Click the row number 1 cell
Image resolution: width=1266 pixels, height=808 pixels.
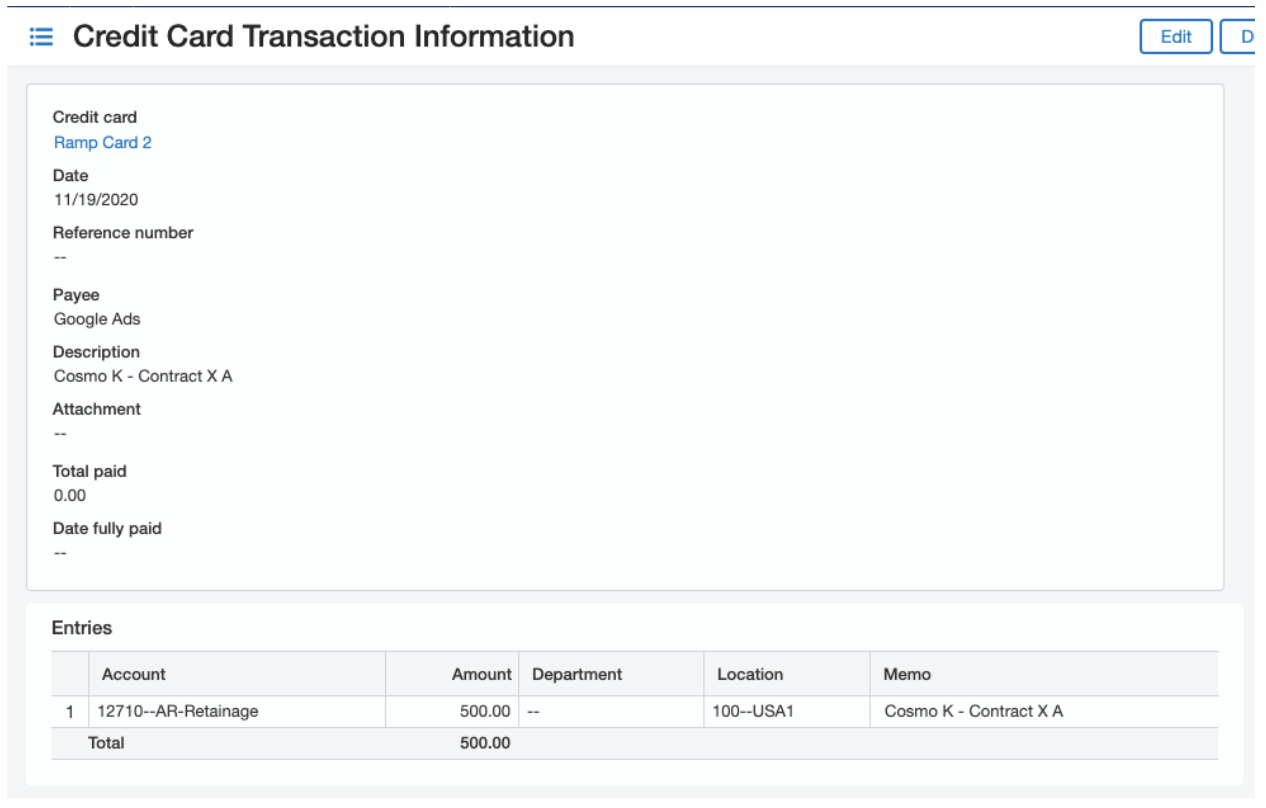tap(70, 712)
